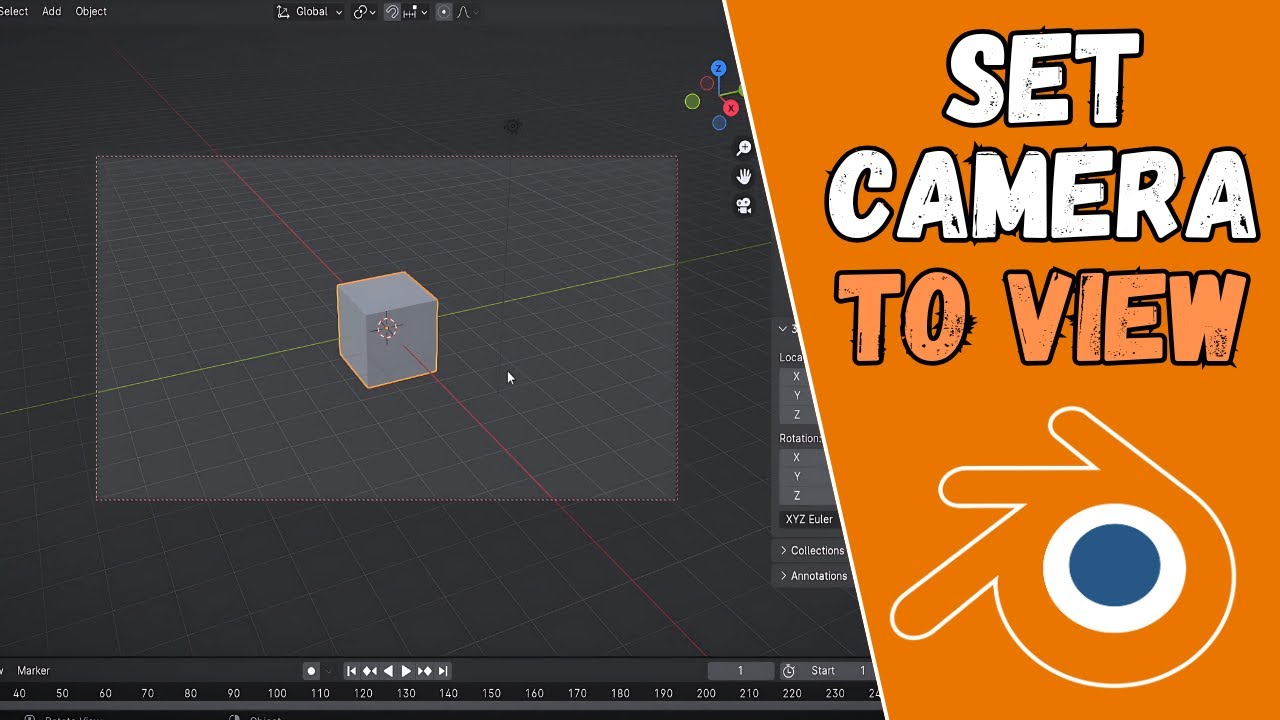Jump to next keyframe
The image size is (1280, 720).
[x=424, y=671]
